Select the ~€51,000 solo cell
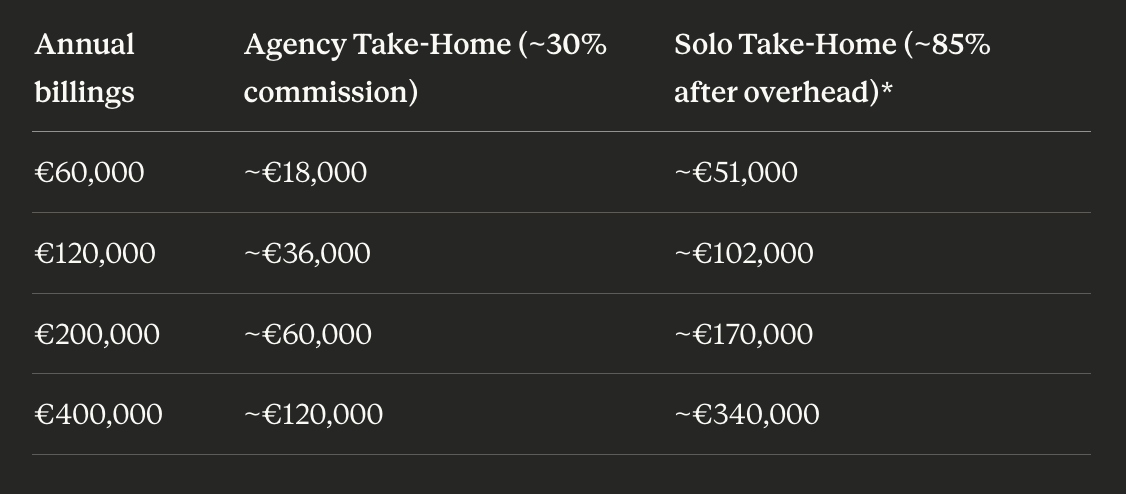 (735, 172)
